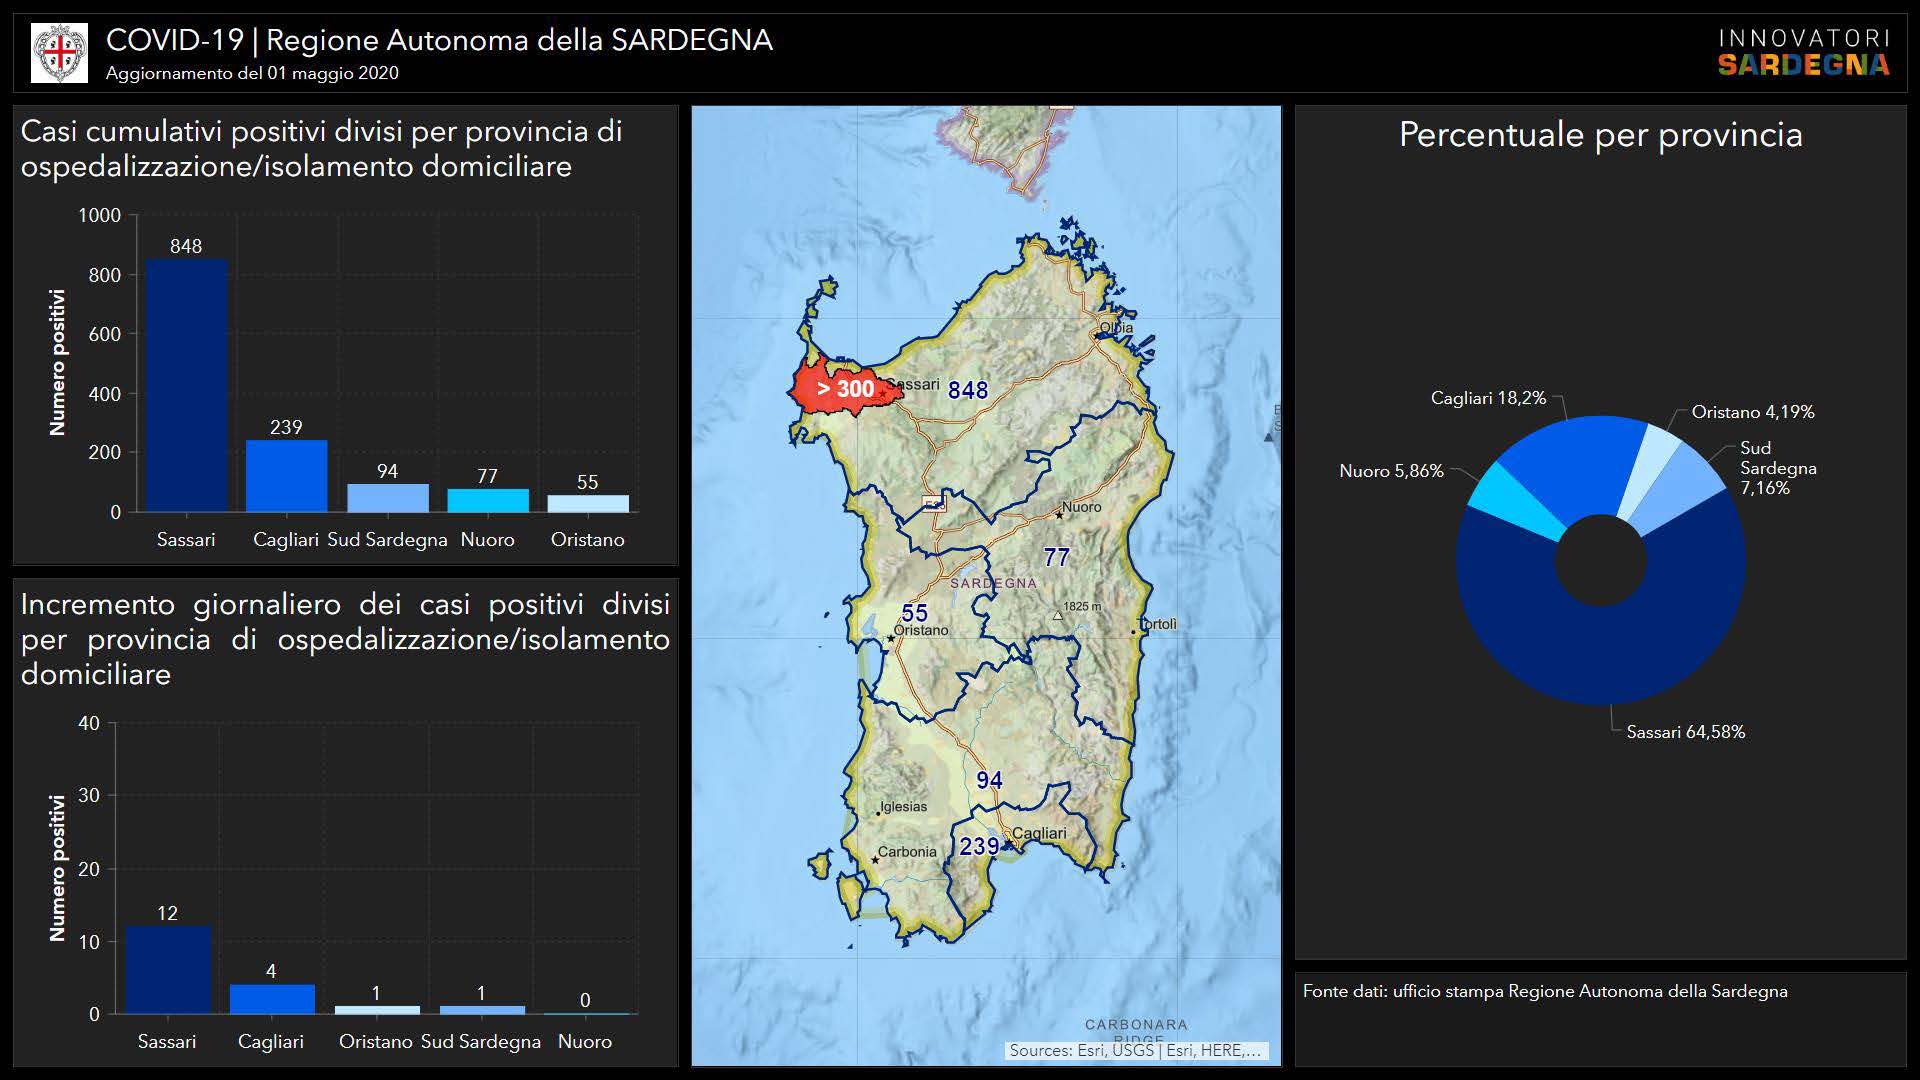Click the Innovatori Sardegna logo
This screenshot has height=1080, width=1920.
coord(1803,53)
